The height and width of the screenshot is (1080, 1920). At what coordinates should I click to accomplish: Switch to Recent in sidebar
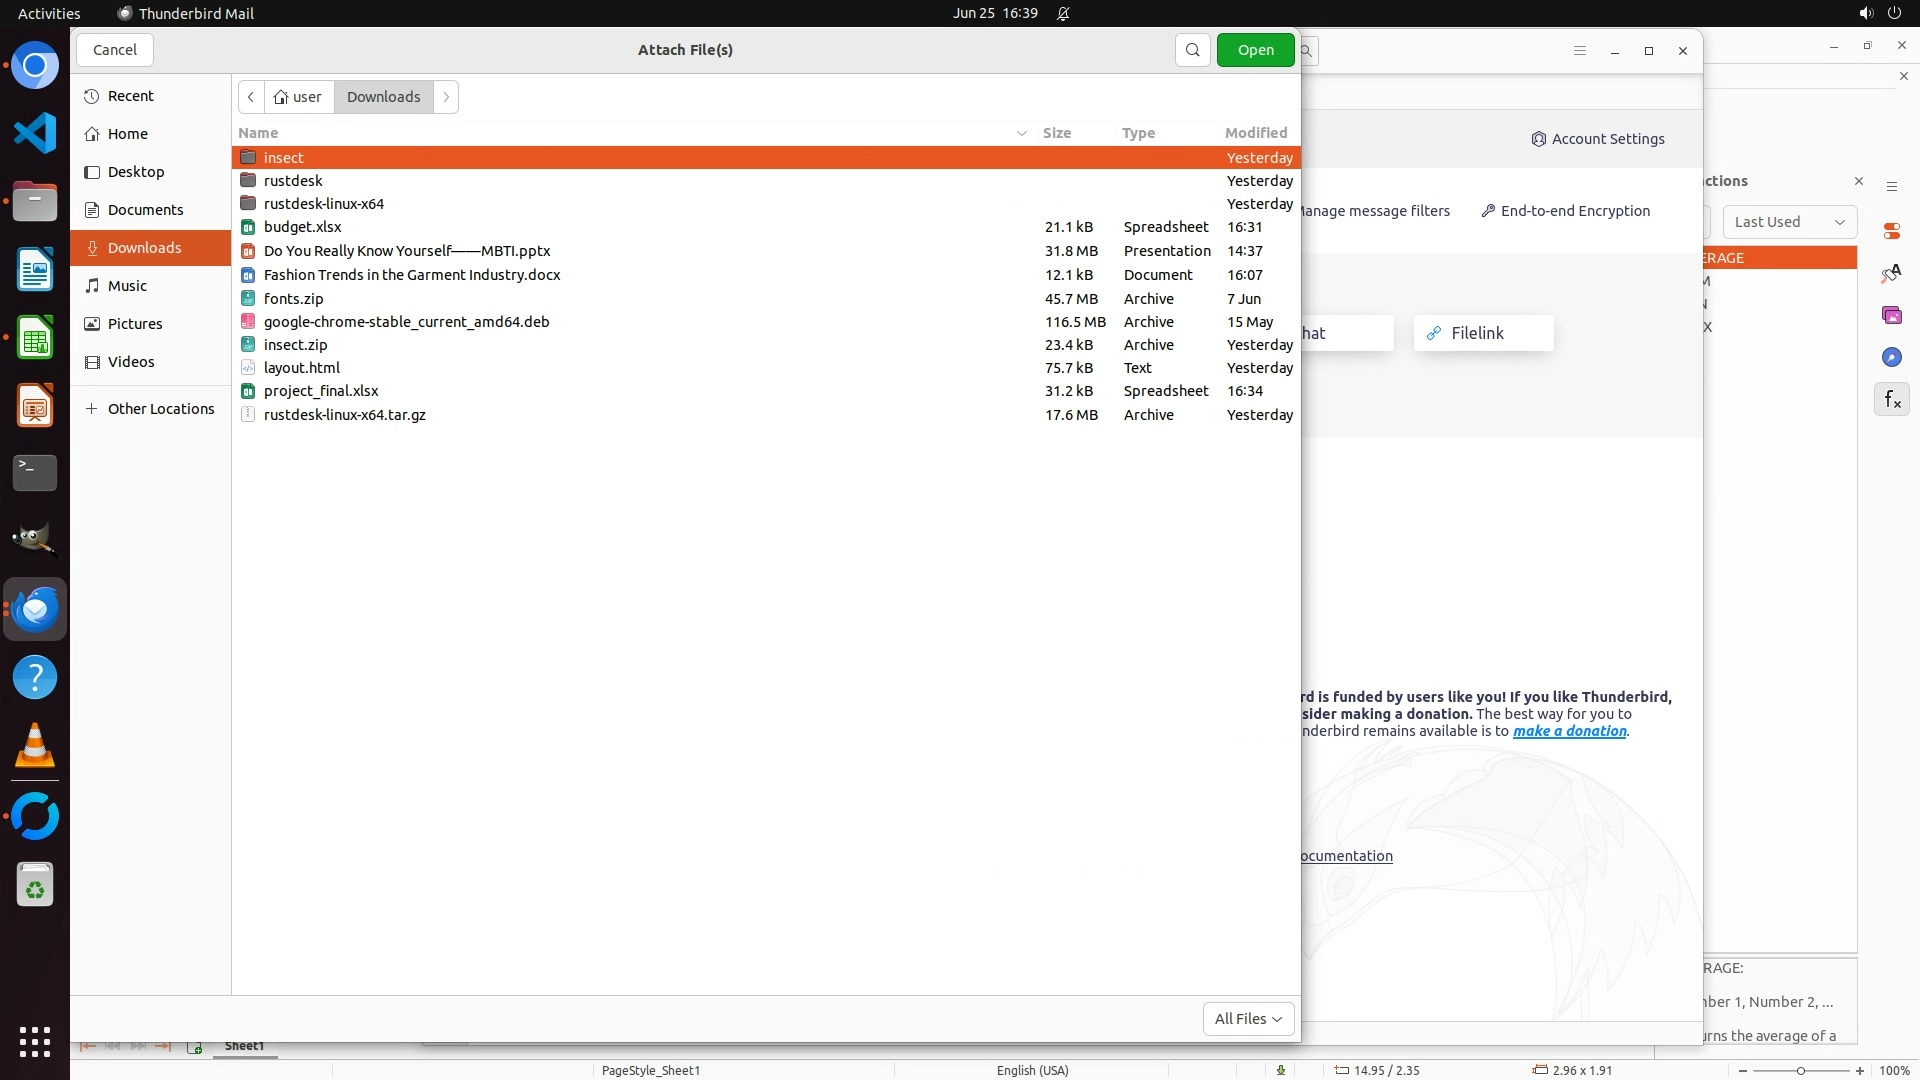[x=130, y=96]
